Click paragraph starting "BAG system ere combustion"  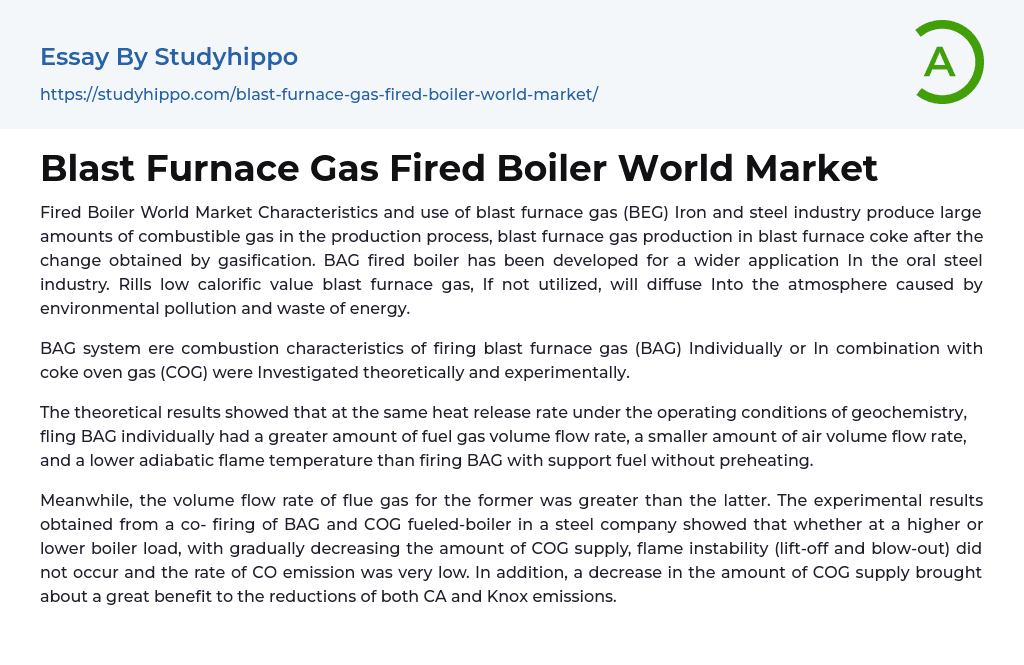click(x=511, y=360)
